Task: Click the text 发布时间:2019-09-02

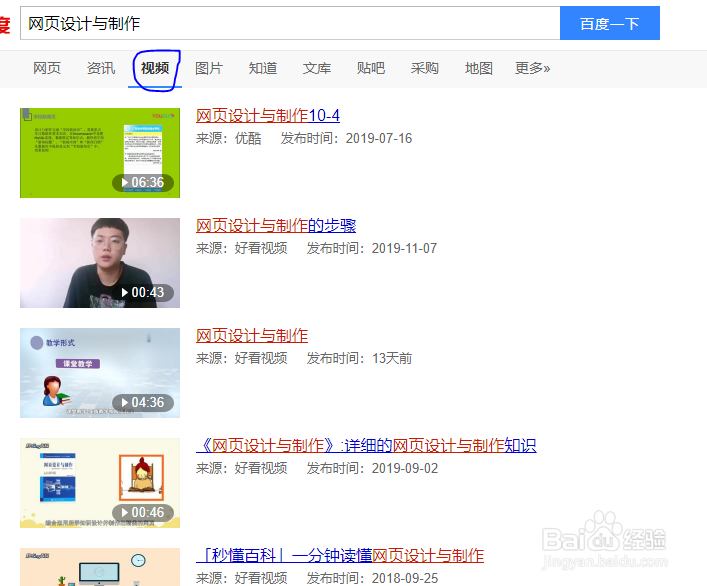Action: click(x=372, y=468)
